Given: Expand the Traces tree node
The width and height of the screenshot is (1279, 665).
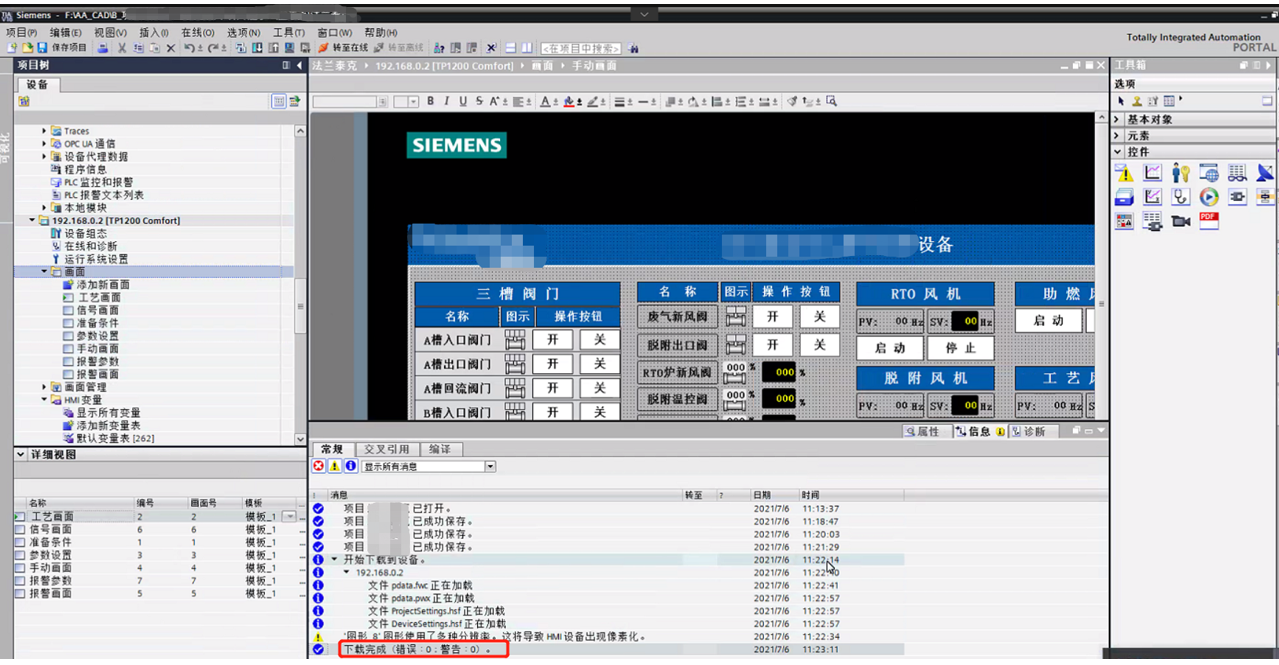Looking at the screenshot, I should [44, 131].
